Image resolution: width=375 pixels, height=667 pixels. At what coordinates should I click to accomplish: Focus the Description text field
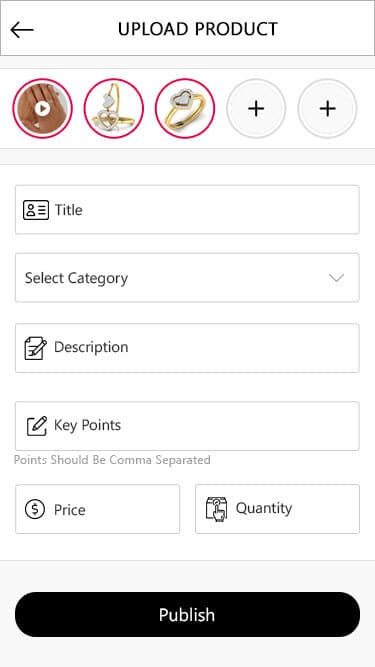[187, 348]
